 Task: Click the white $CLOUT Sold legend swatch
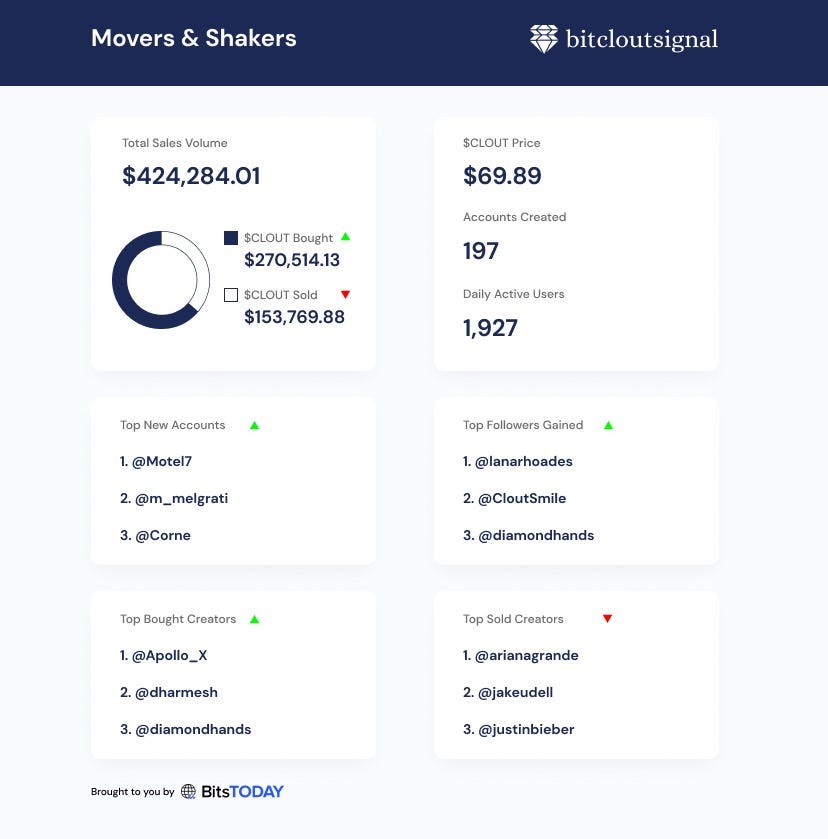231,295
